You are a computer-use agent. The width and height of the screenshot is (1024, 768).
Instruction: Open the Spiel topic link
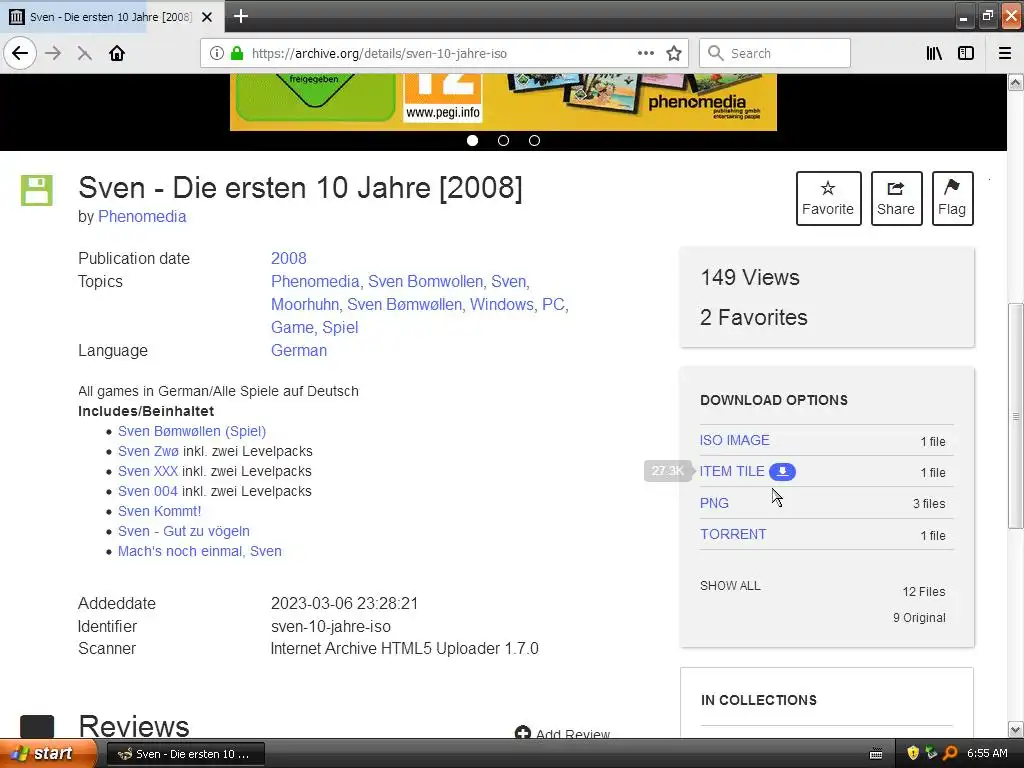click(x=340, y=327)
